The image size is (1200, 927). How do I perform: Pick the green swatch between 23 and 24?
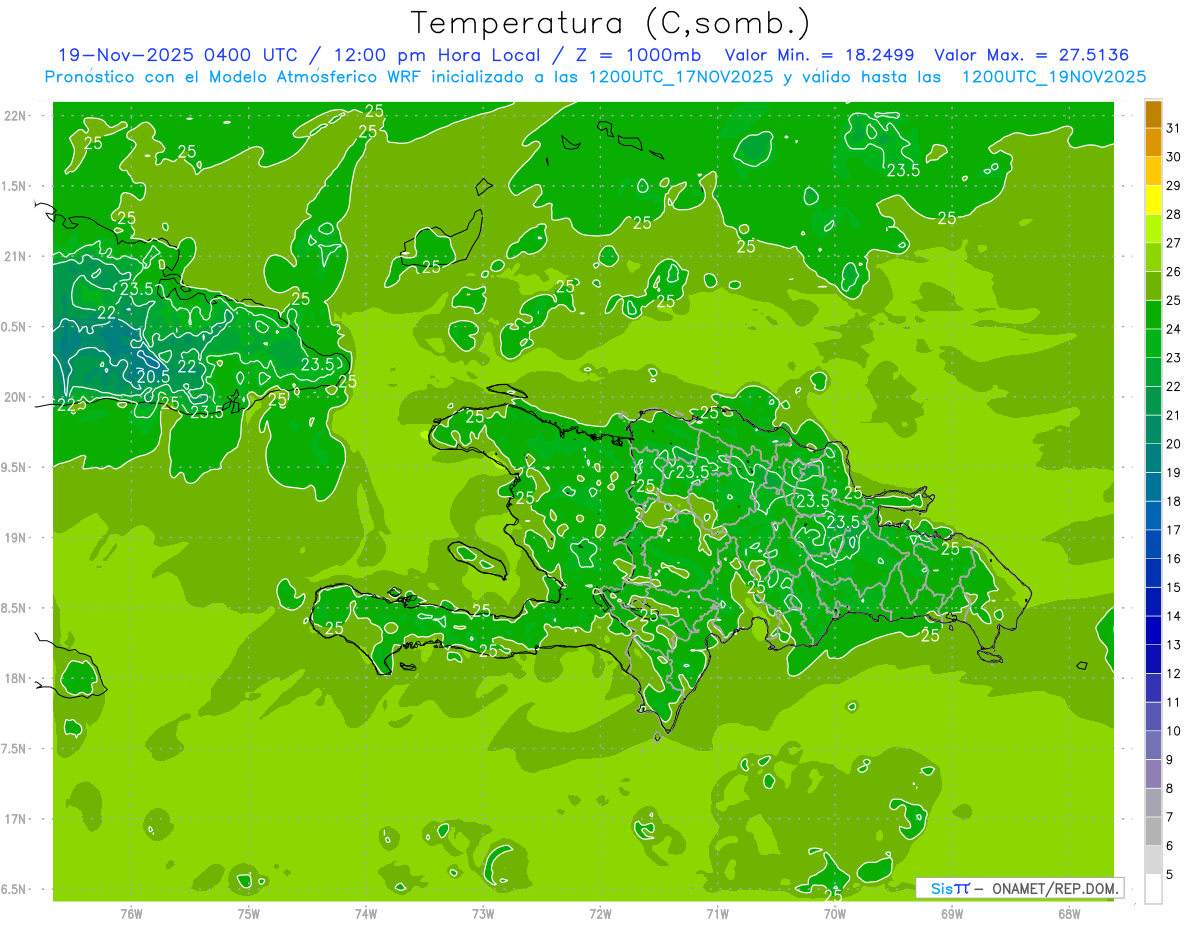coord(1153,344)
